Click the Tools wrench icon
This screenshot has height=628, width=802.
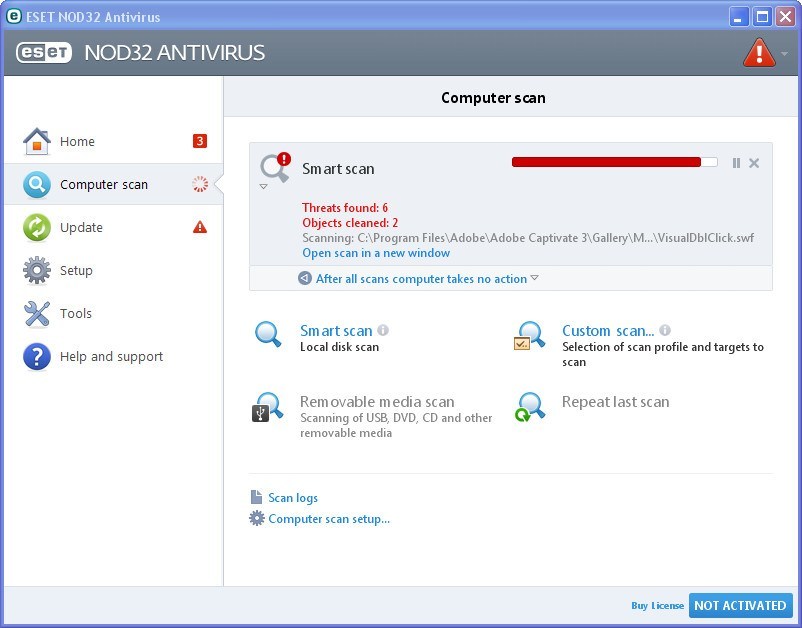click(36, 313)
